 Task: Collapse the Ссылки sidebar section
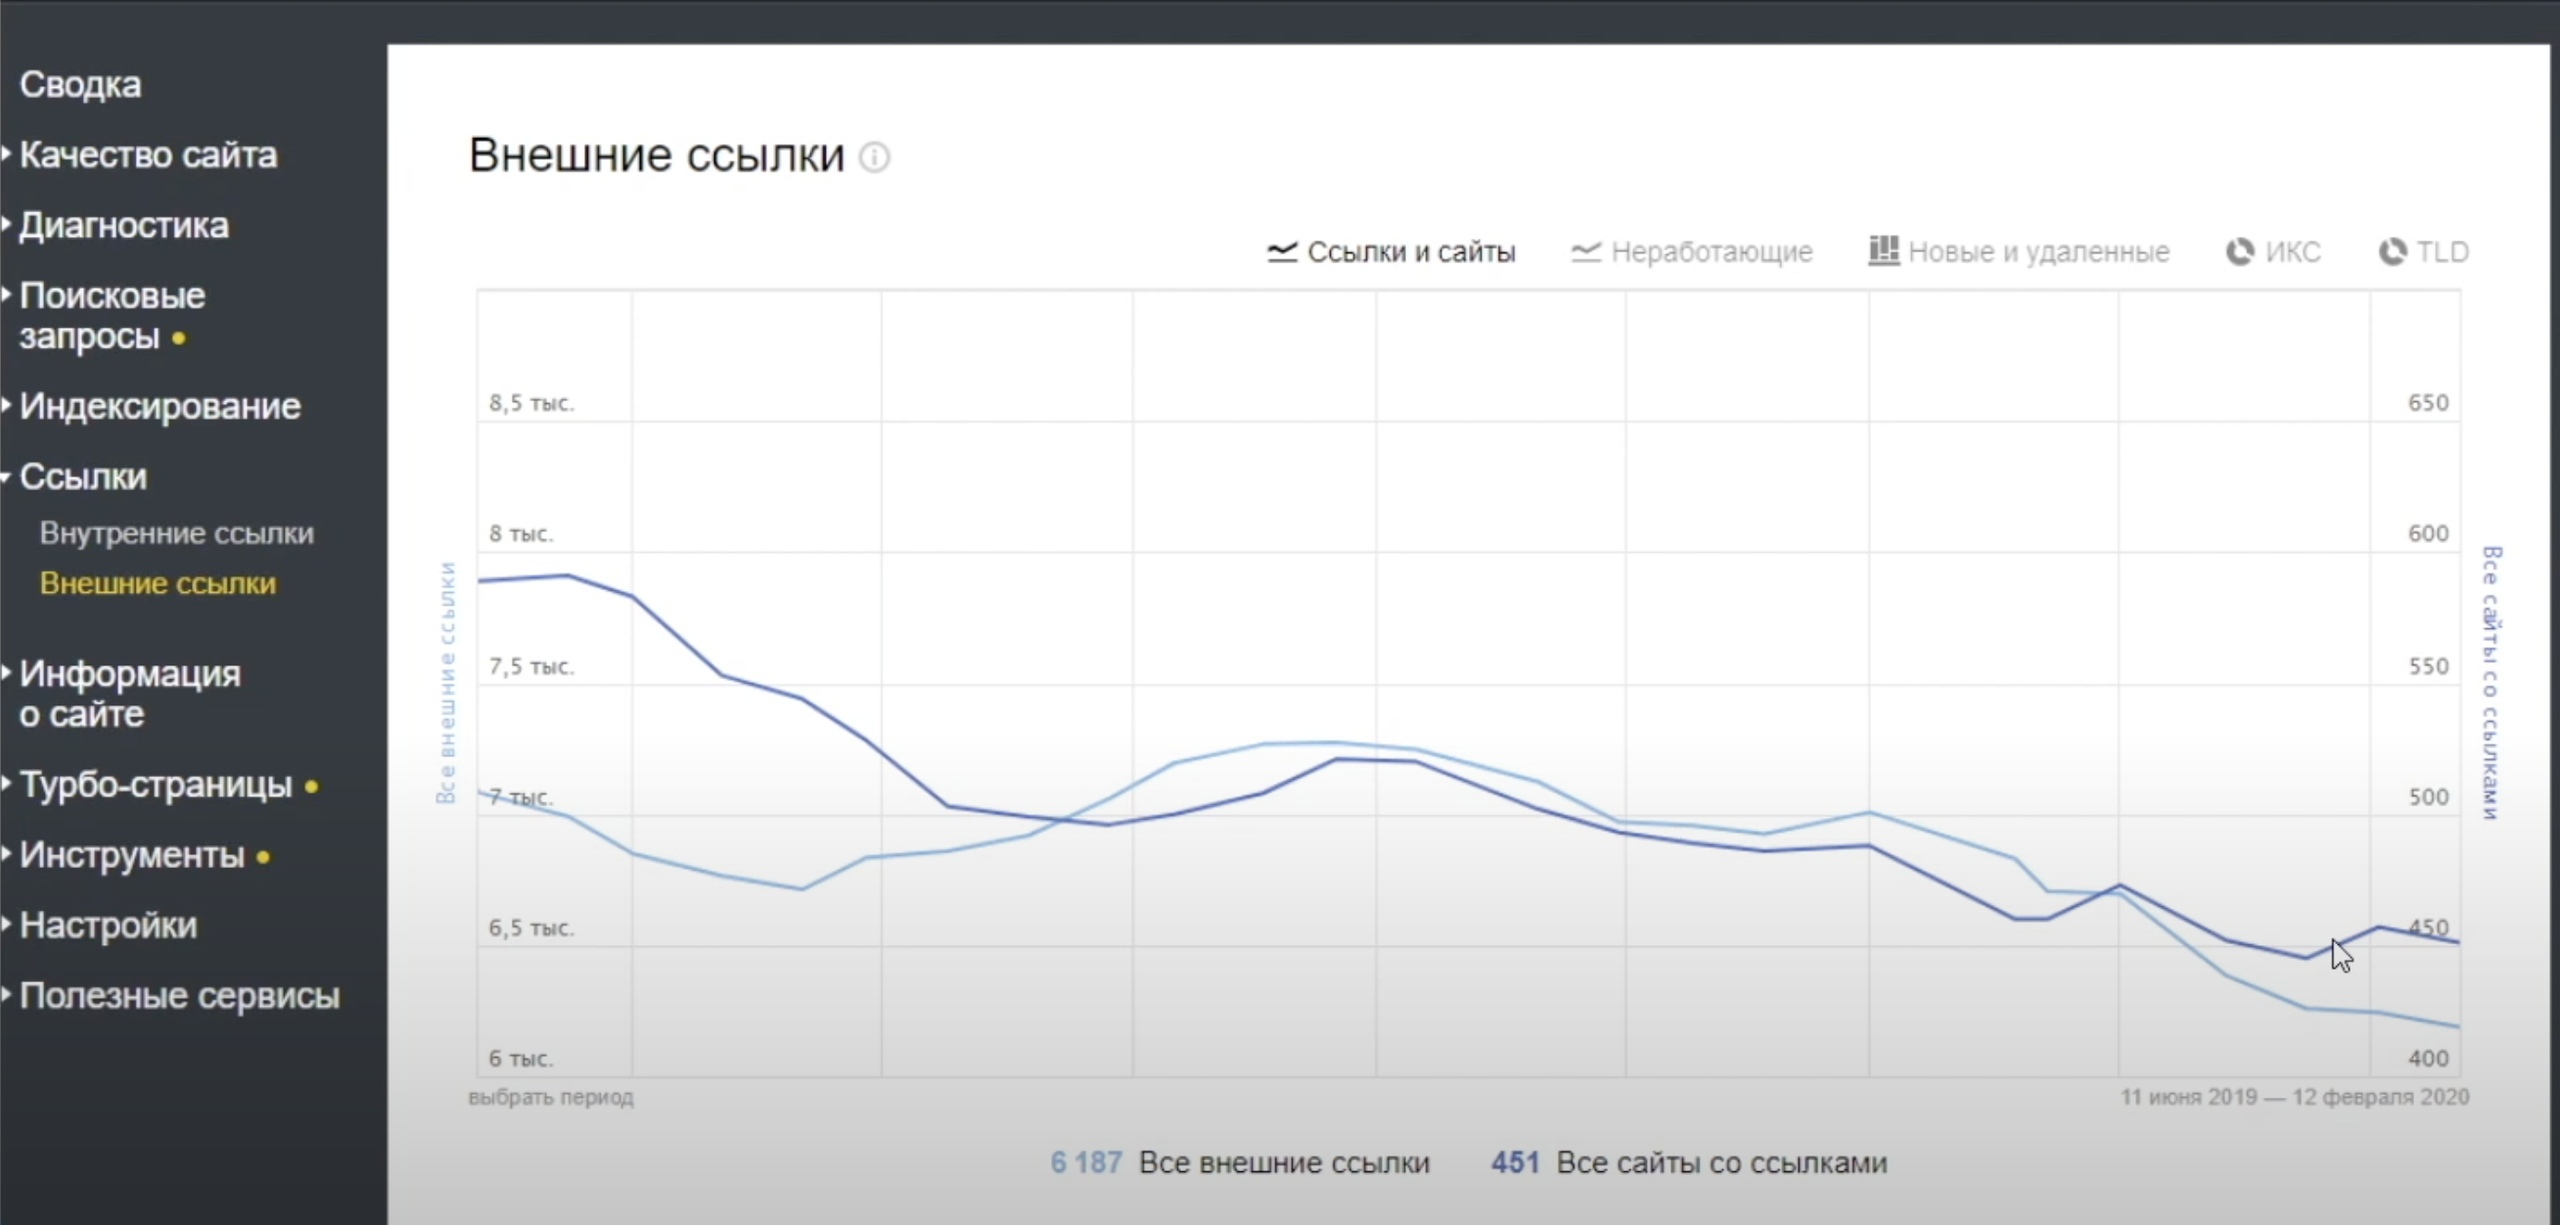click(83, 477)
